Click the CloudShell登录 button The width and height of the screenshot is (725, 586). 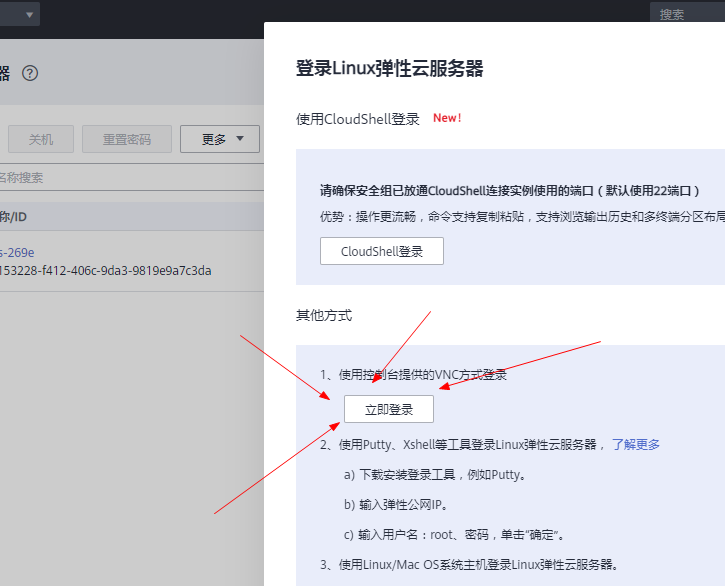[382, 251]
